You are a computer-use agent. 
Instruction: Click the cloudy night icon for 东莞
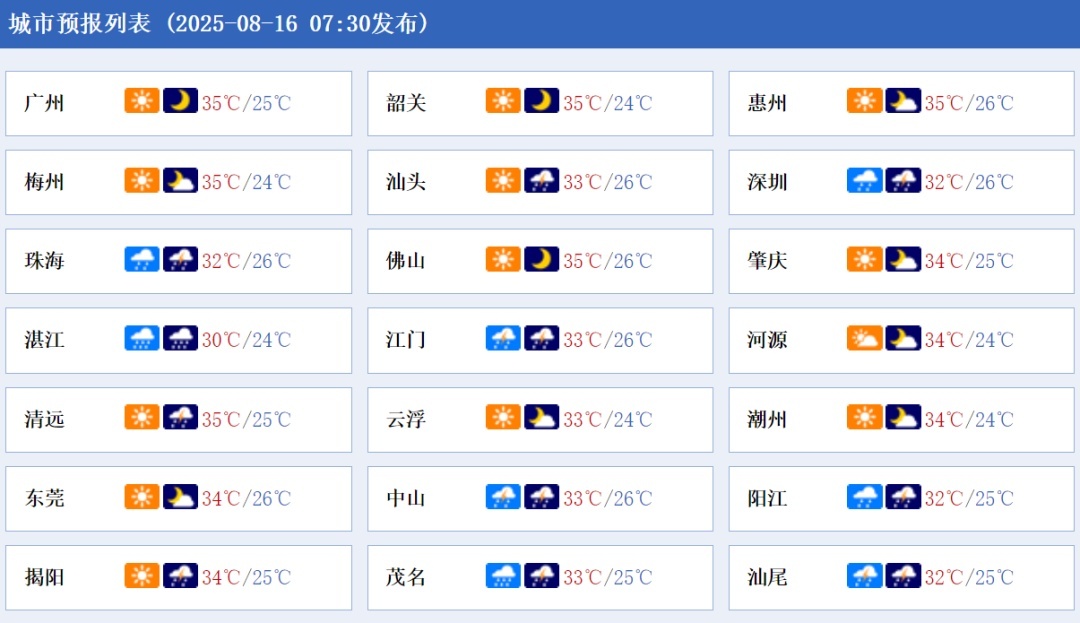click(181, 496)
